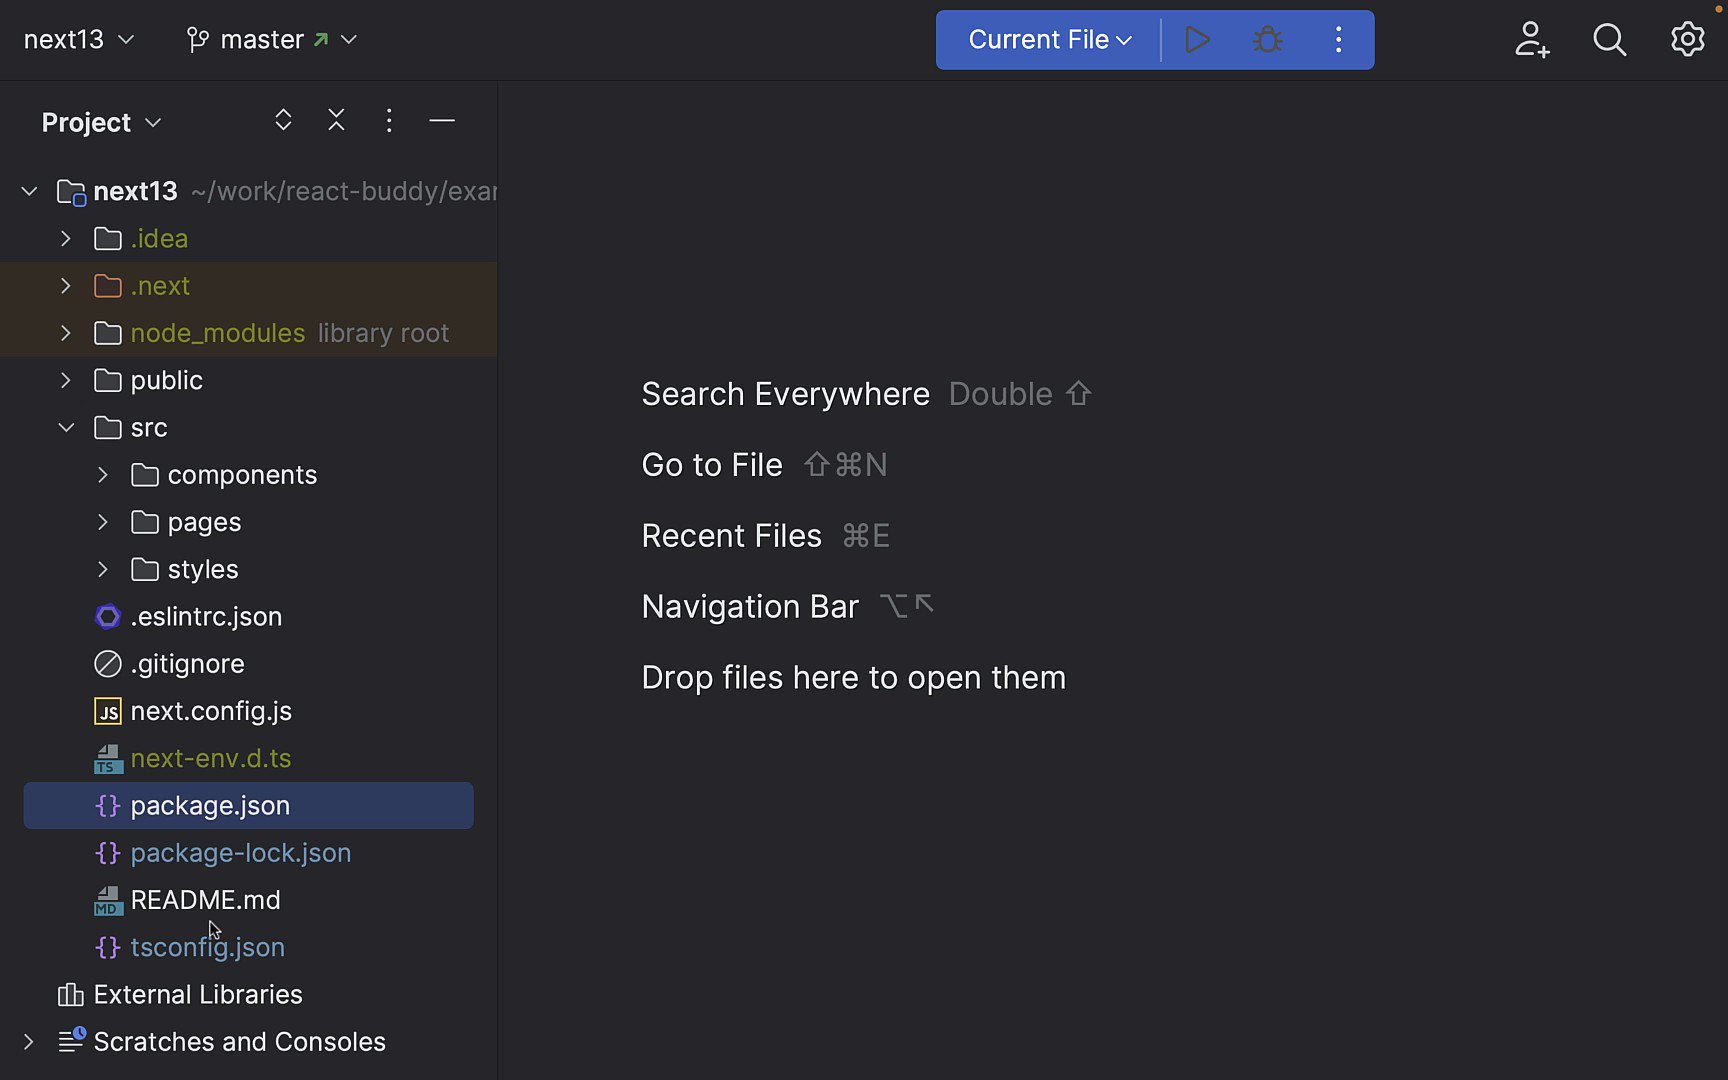Expand the node_modules folder
The width and height of the screenshot is (1728, 1080).
click(x=65, y=333)
